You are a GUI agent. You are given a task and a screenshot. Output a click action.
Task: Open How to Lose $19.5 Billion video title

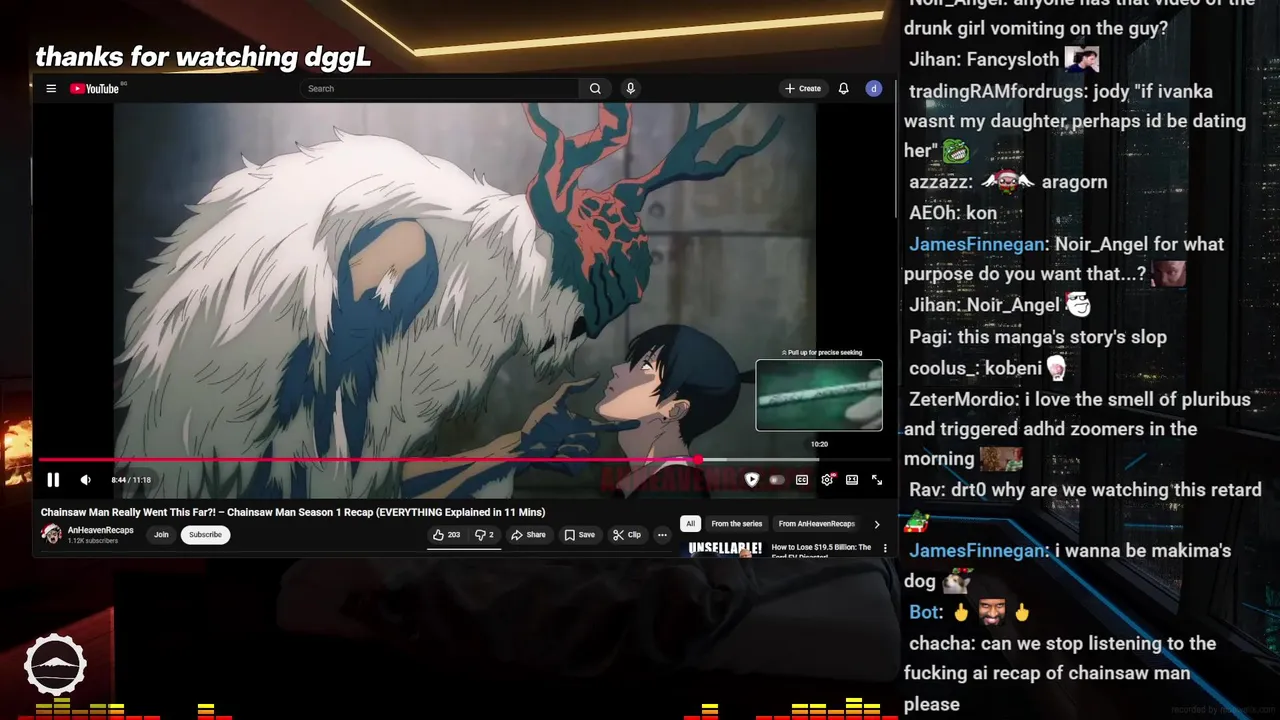821,550
